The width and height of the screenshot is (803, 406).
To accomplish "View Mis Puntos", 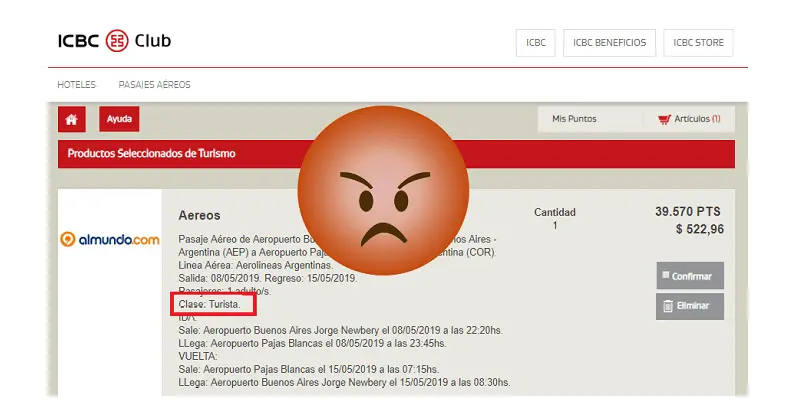I will [574, 119].
